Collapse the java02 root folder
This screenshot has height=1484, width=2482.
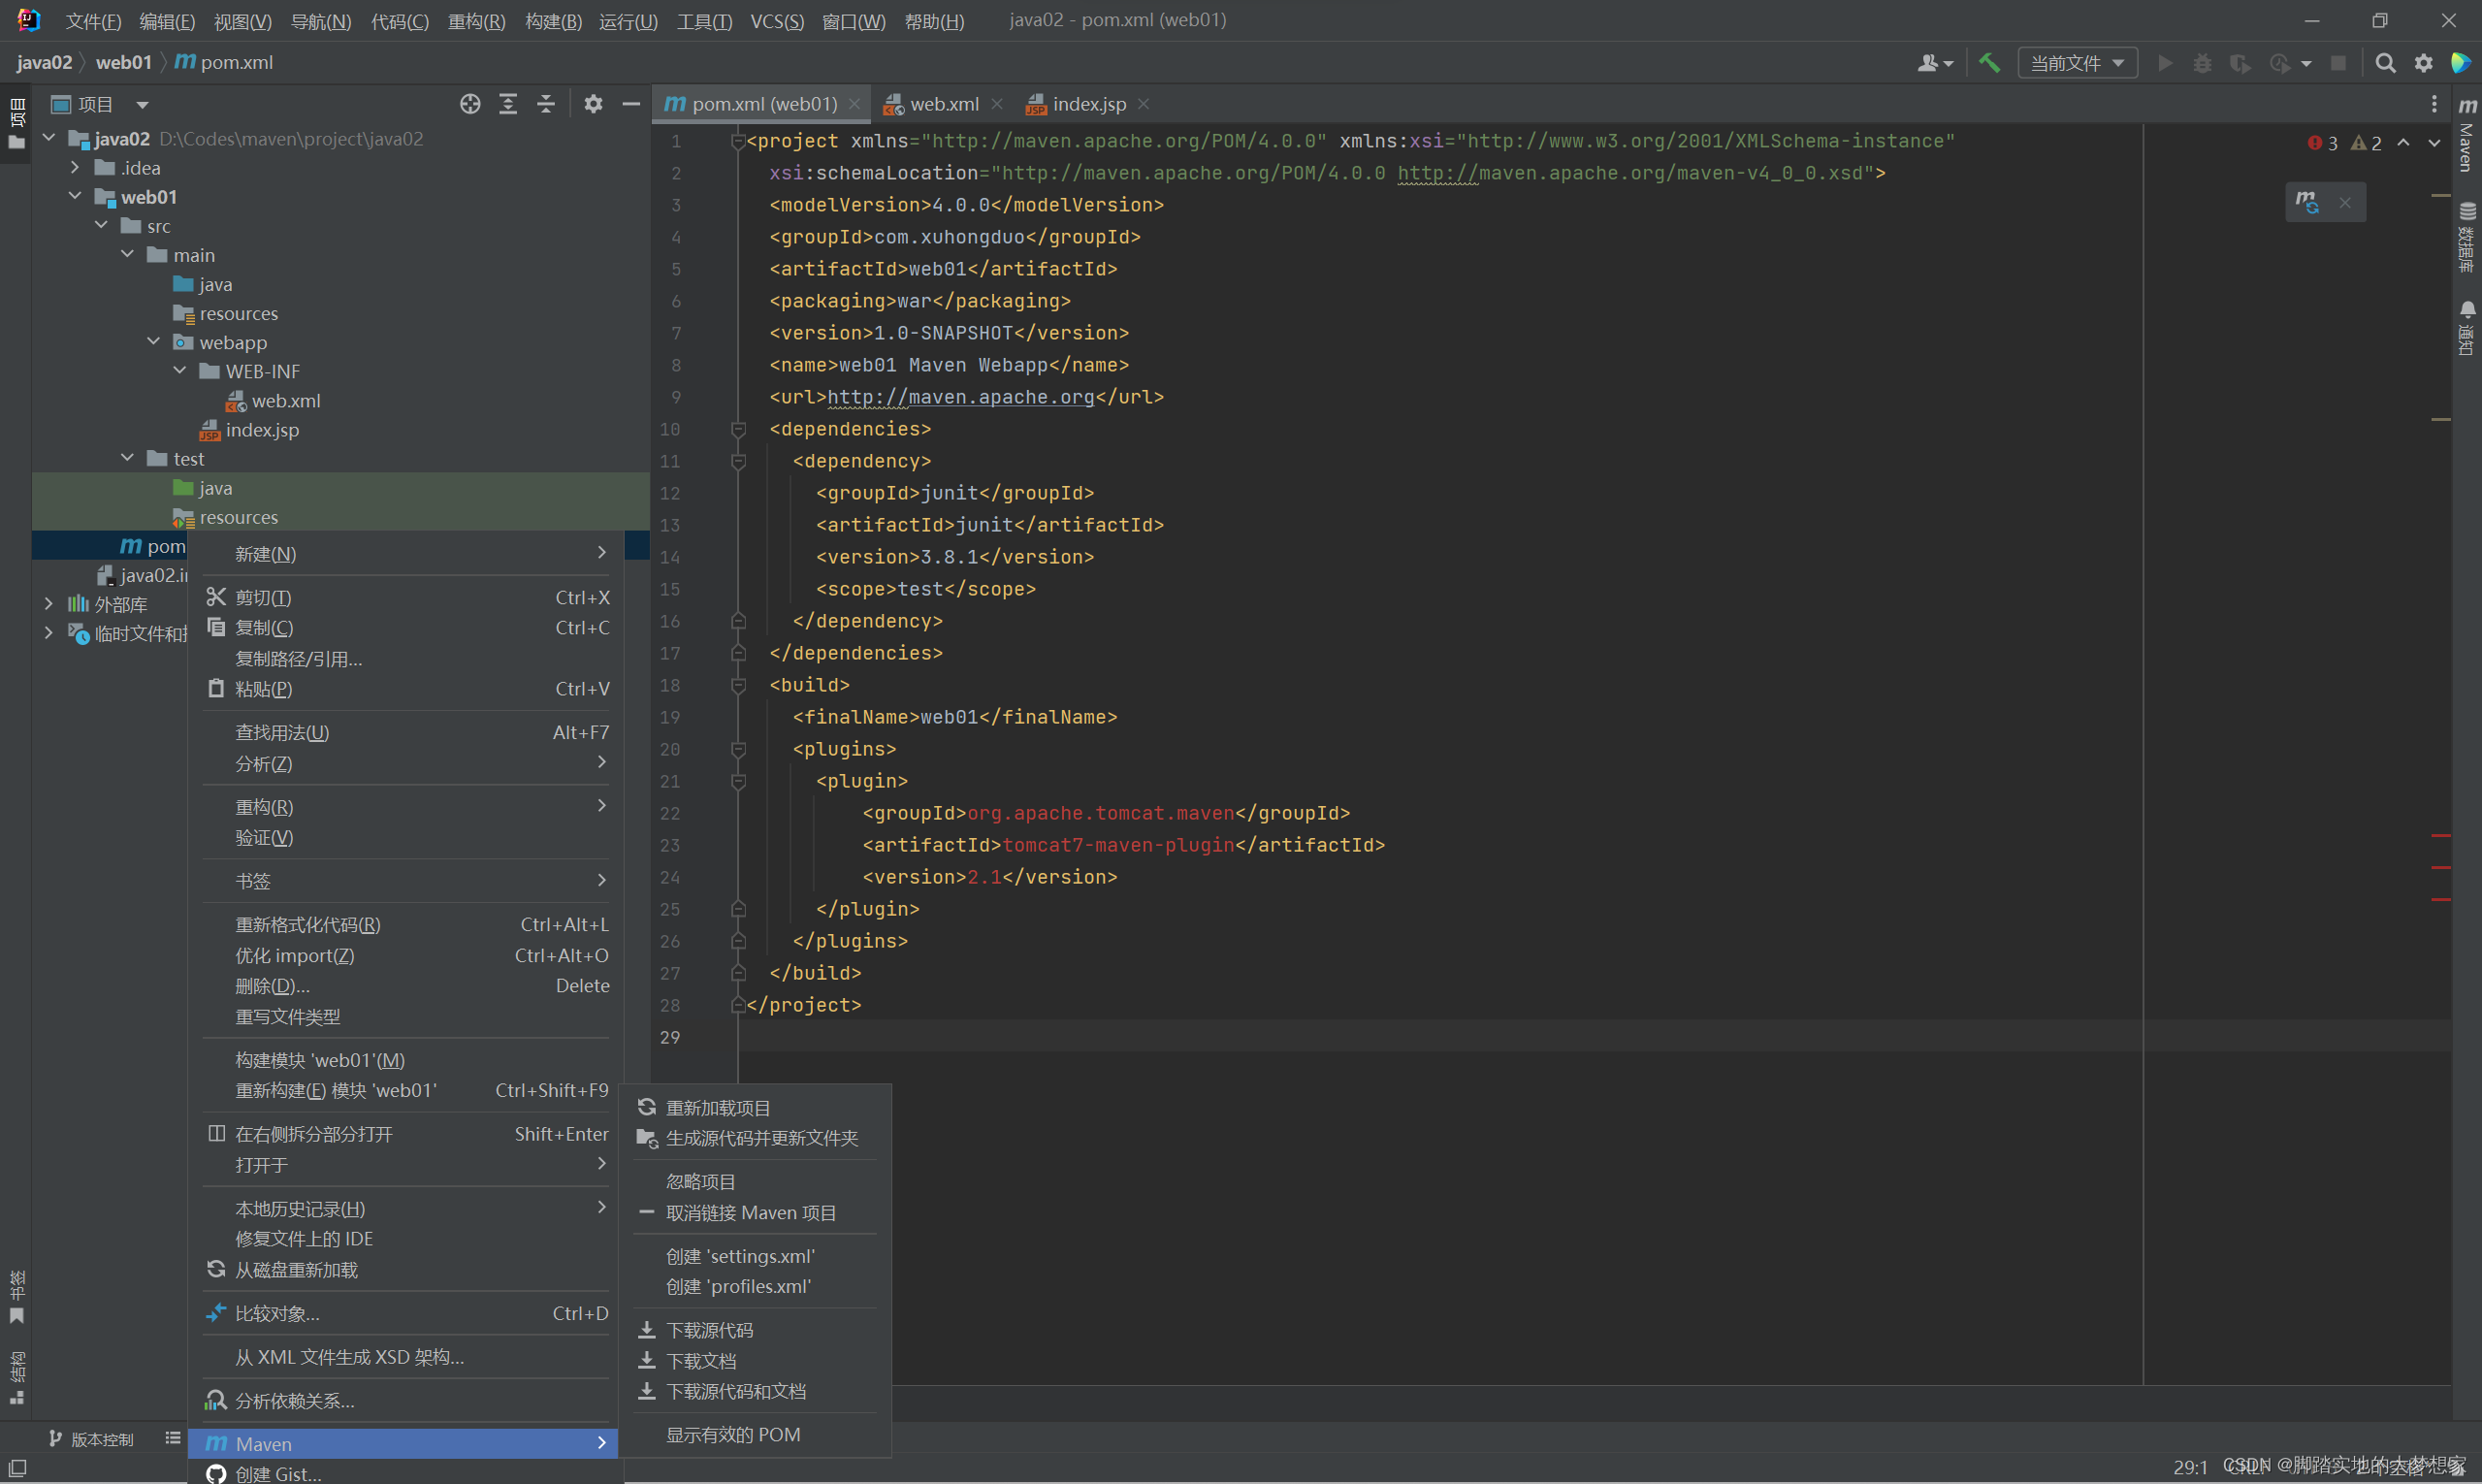click(x=49, y=138)
